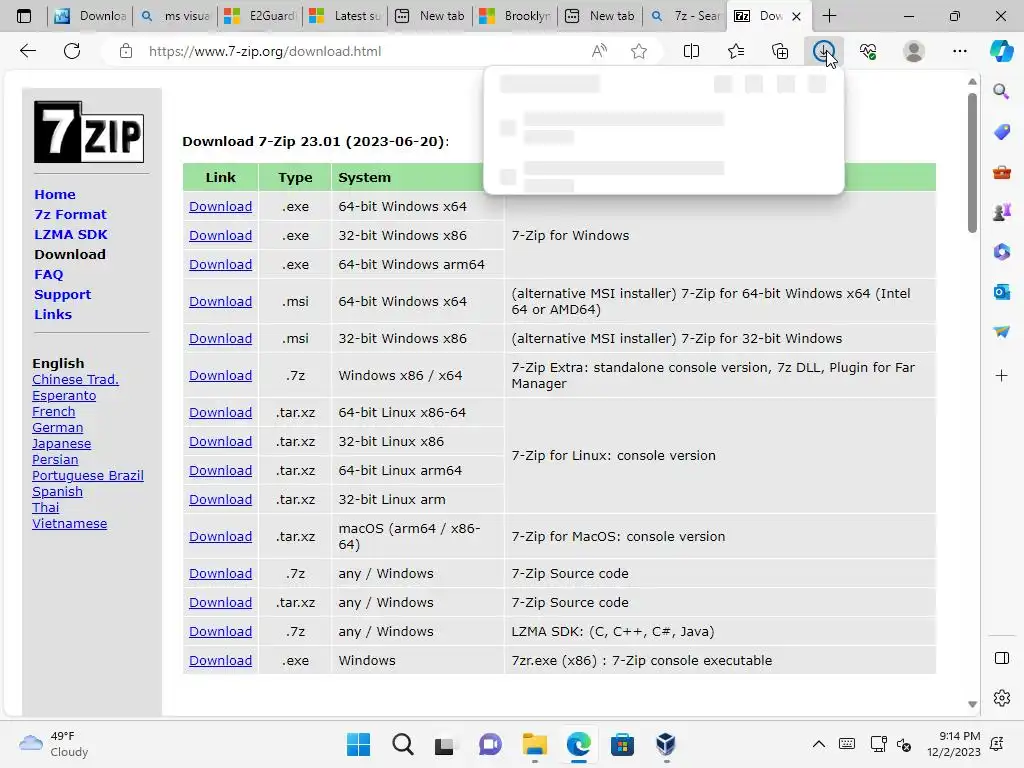The width and height of the screenshot is (1024, 768).
Task: Download the macOS .tar.xz console version
Action: (220, 536)
